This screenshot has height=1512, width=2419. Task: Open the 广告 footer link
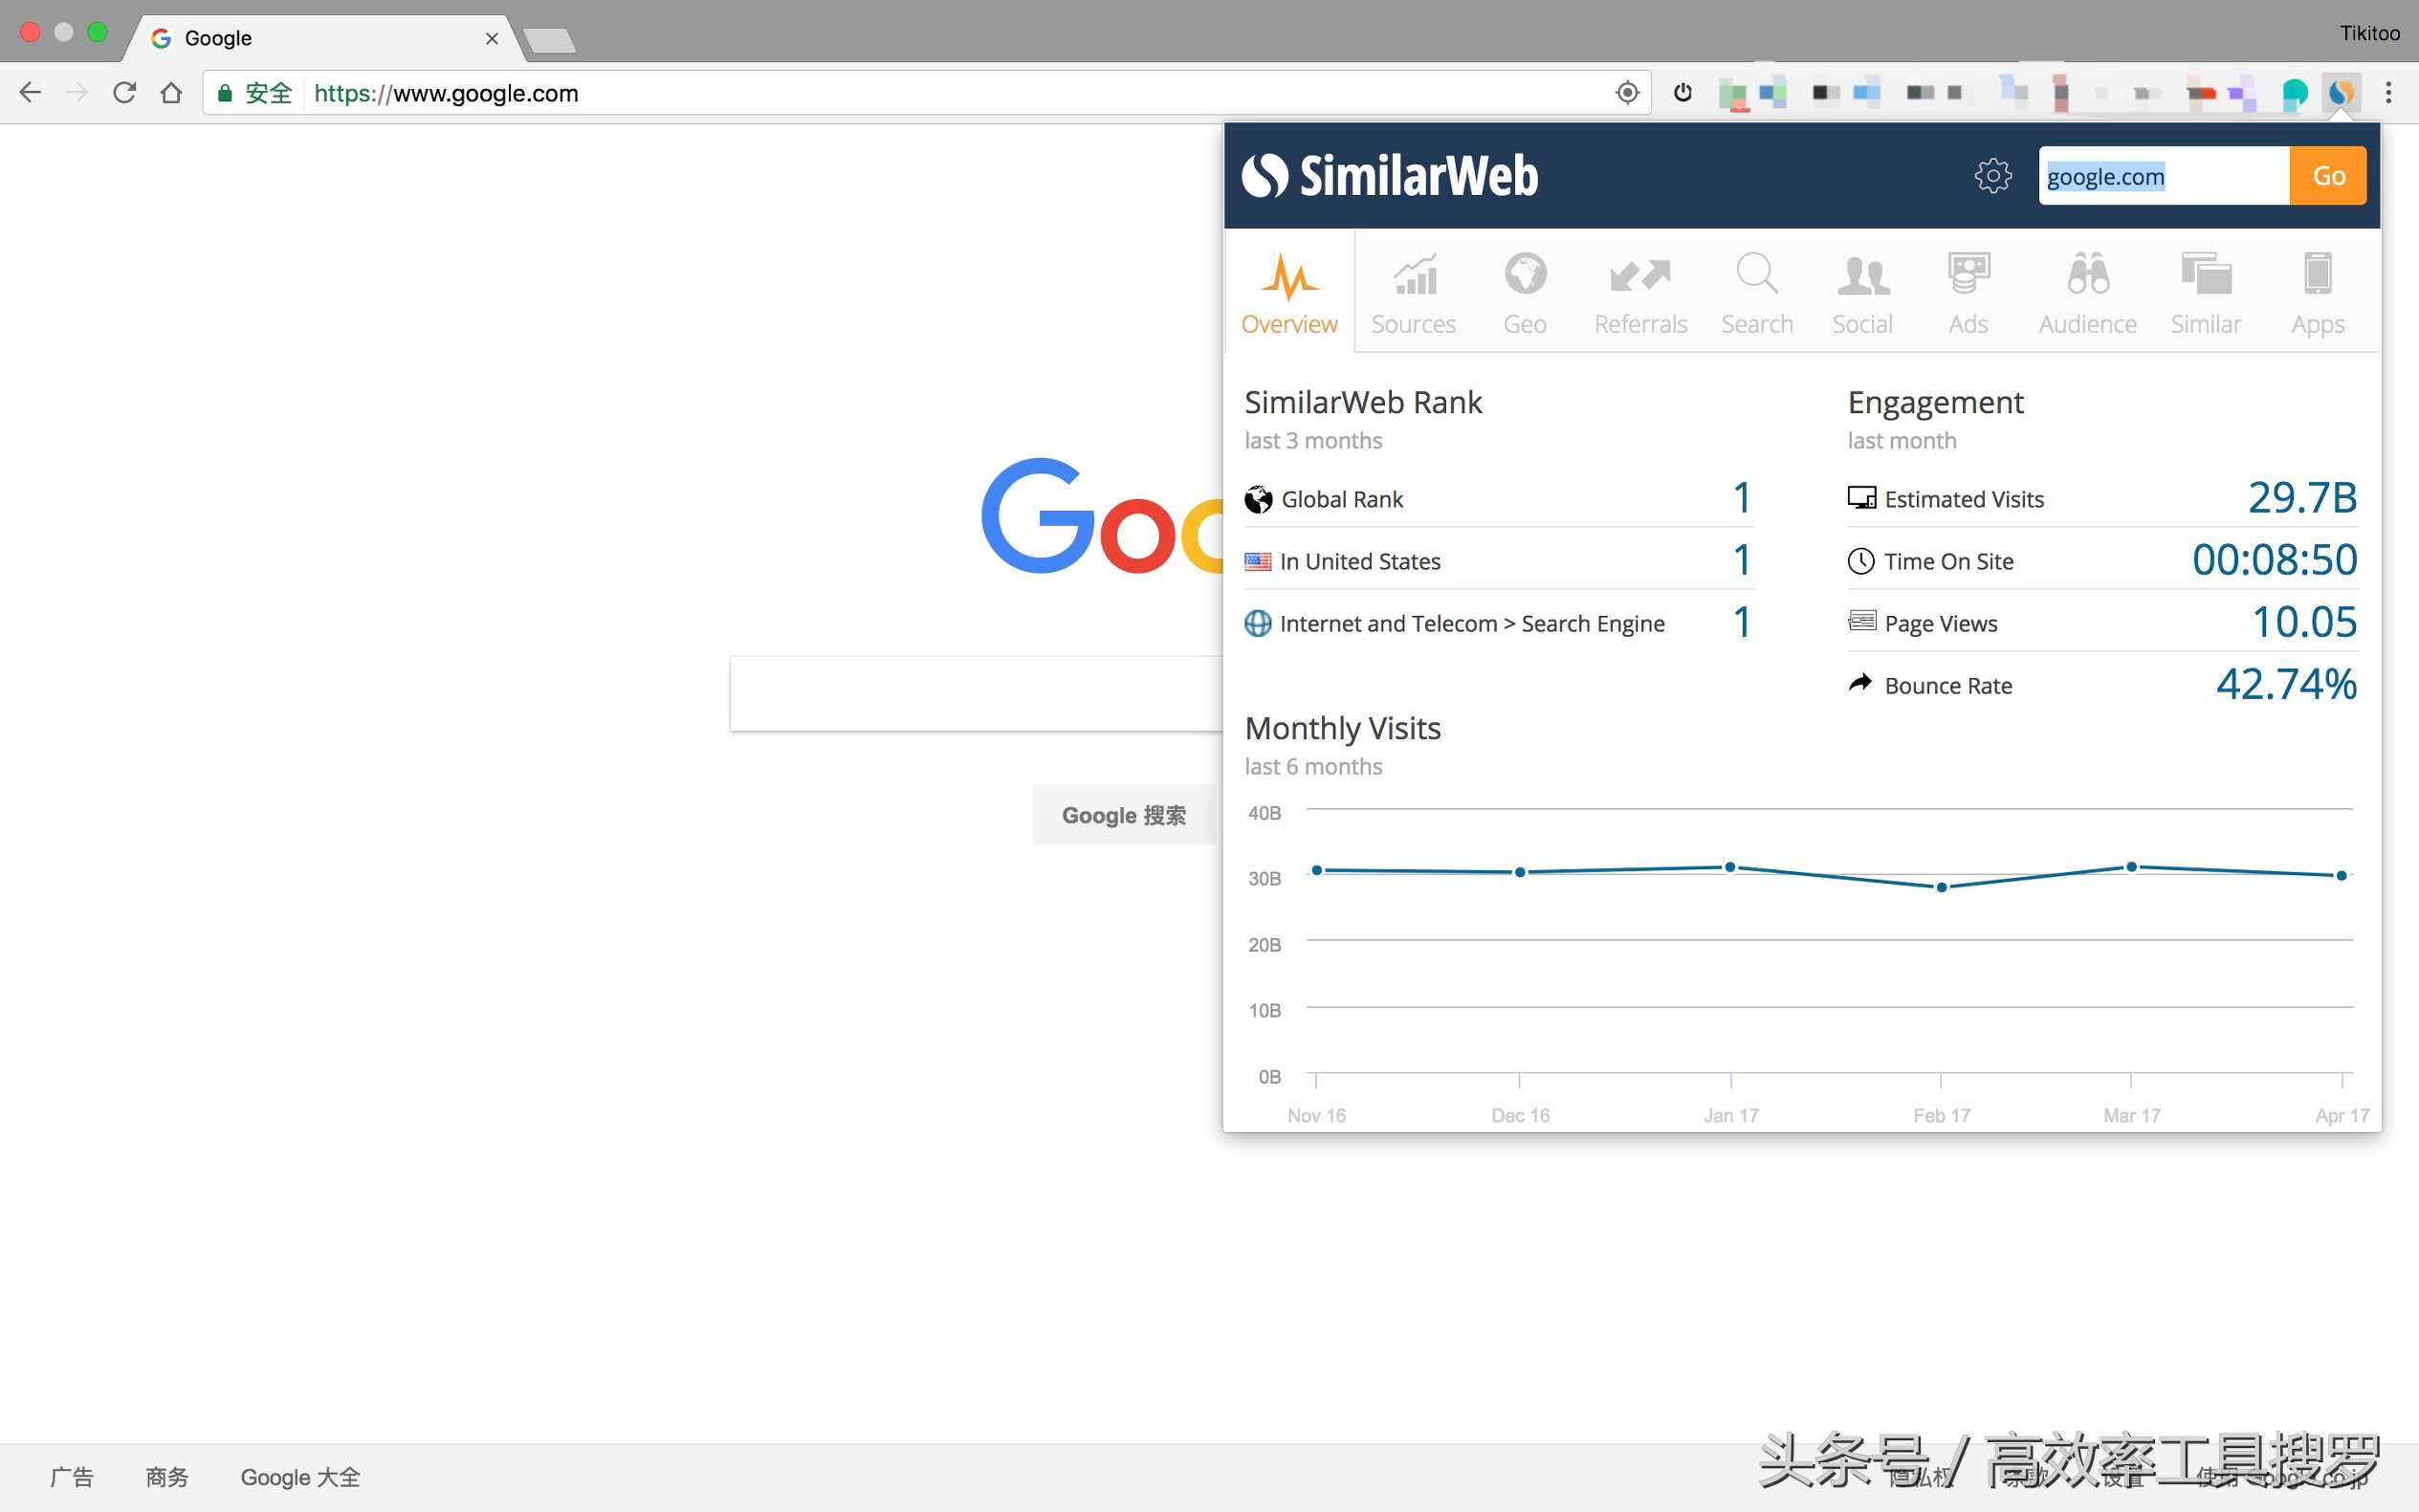(x=72, y=1477)
